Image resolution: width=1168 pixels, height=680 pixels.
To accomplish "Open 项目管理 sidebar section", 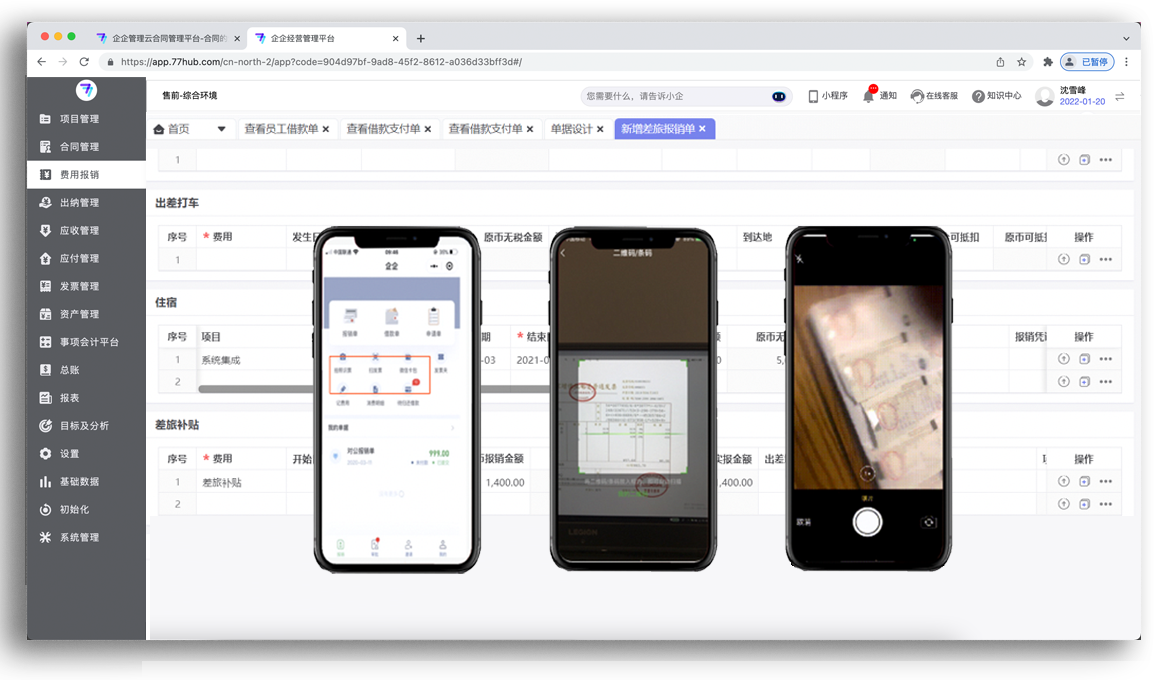I will (78, 119).
